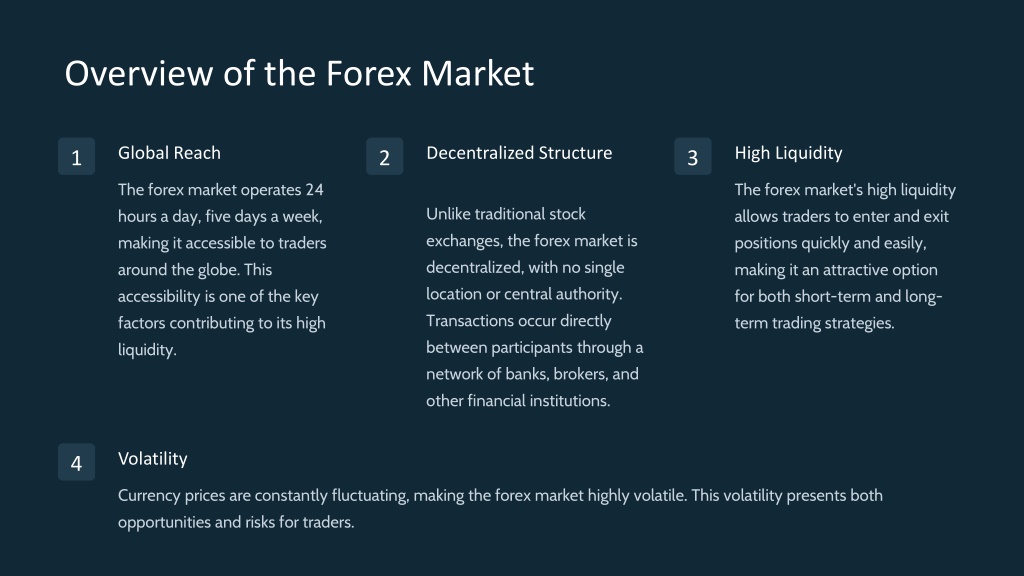This screenshot has height=576, width=1024.
Task: Select the High Liquidity description paragraph
Action: [844, 256]
